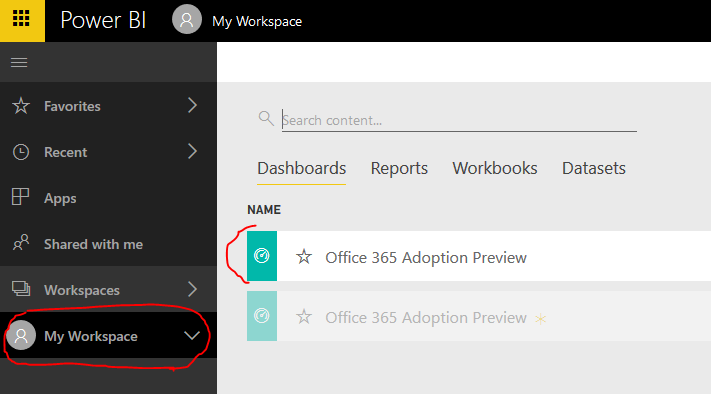This screenshot has height=394, width=711.
Task: Click the Recent clock icon
Action: click(x=21, y=152)
